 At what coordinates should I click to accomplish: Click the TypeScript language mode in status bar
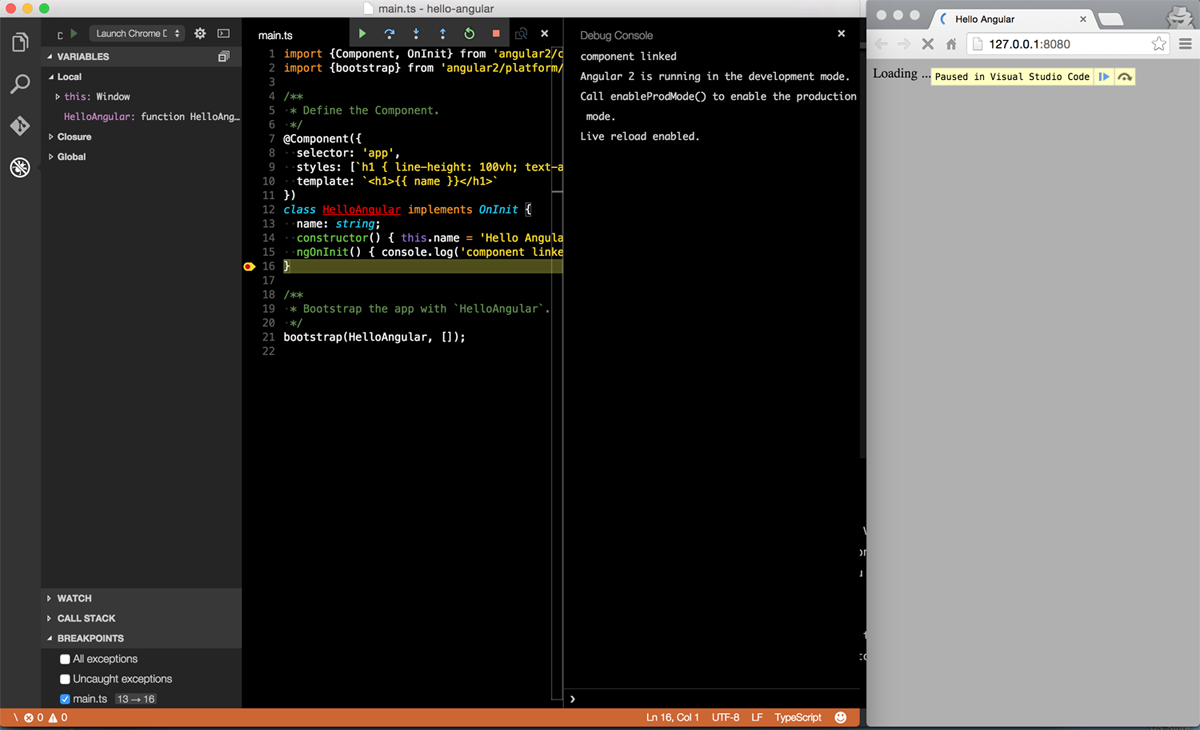tap(797, 717)
